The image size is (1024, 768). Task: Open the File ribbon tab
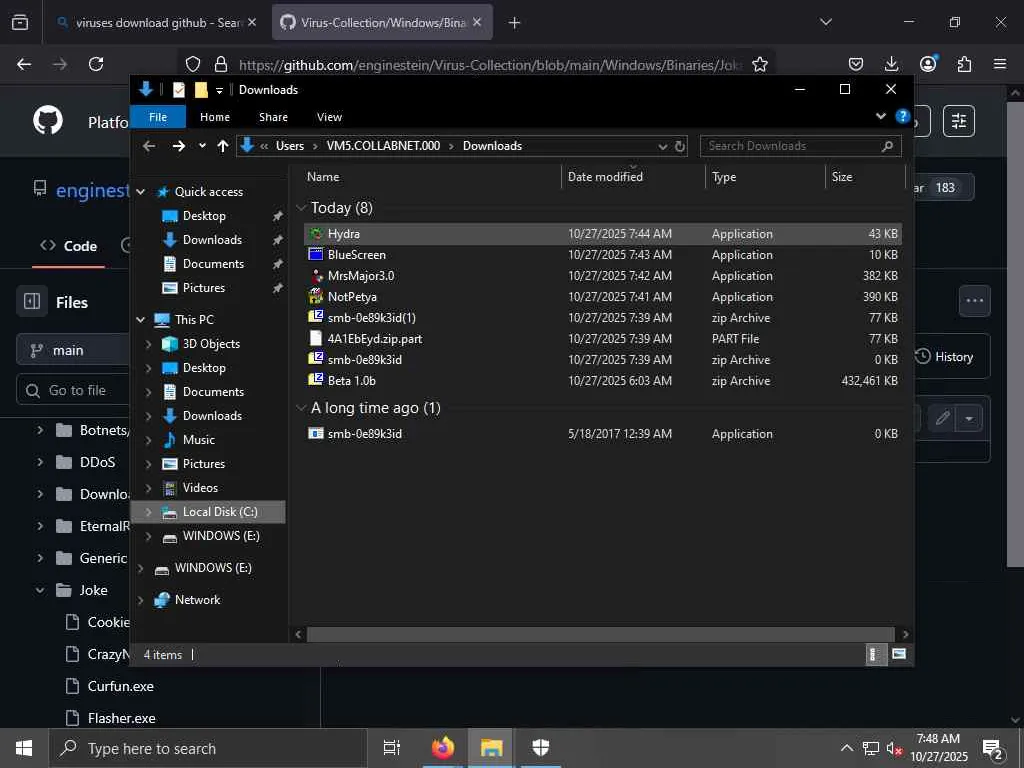158,117
